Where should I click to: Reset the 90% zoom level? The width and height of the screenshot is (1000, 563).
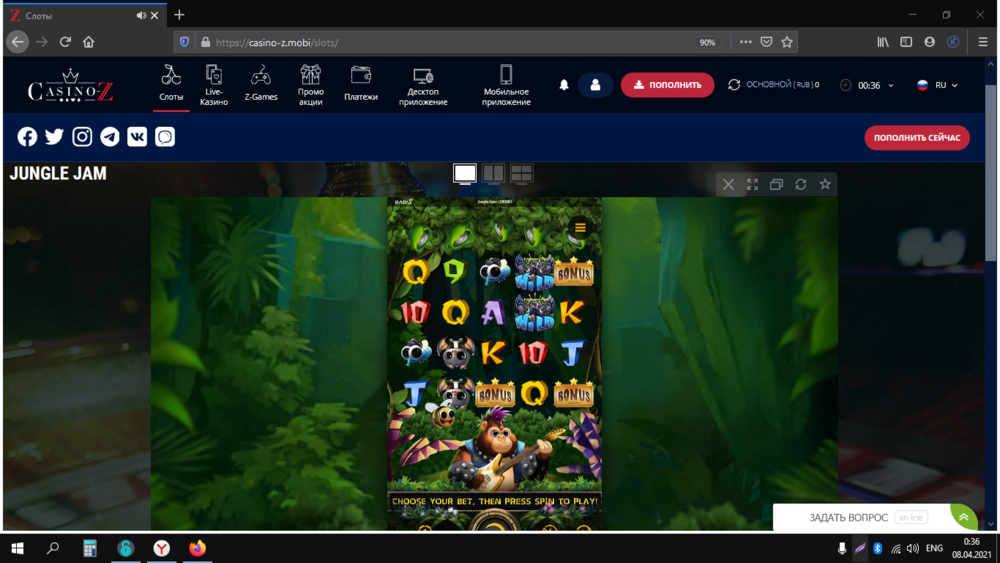tap(707, 43)
